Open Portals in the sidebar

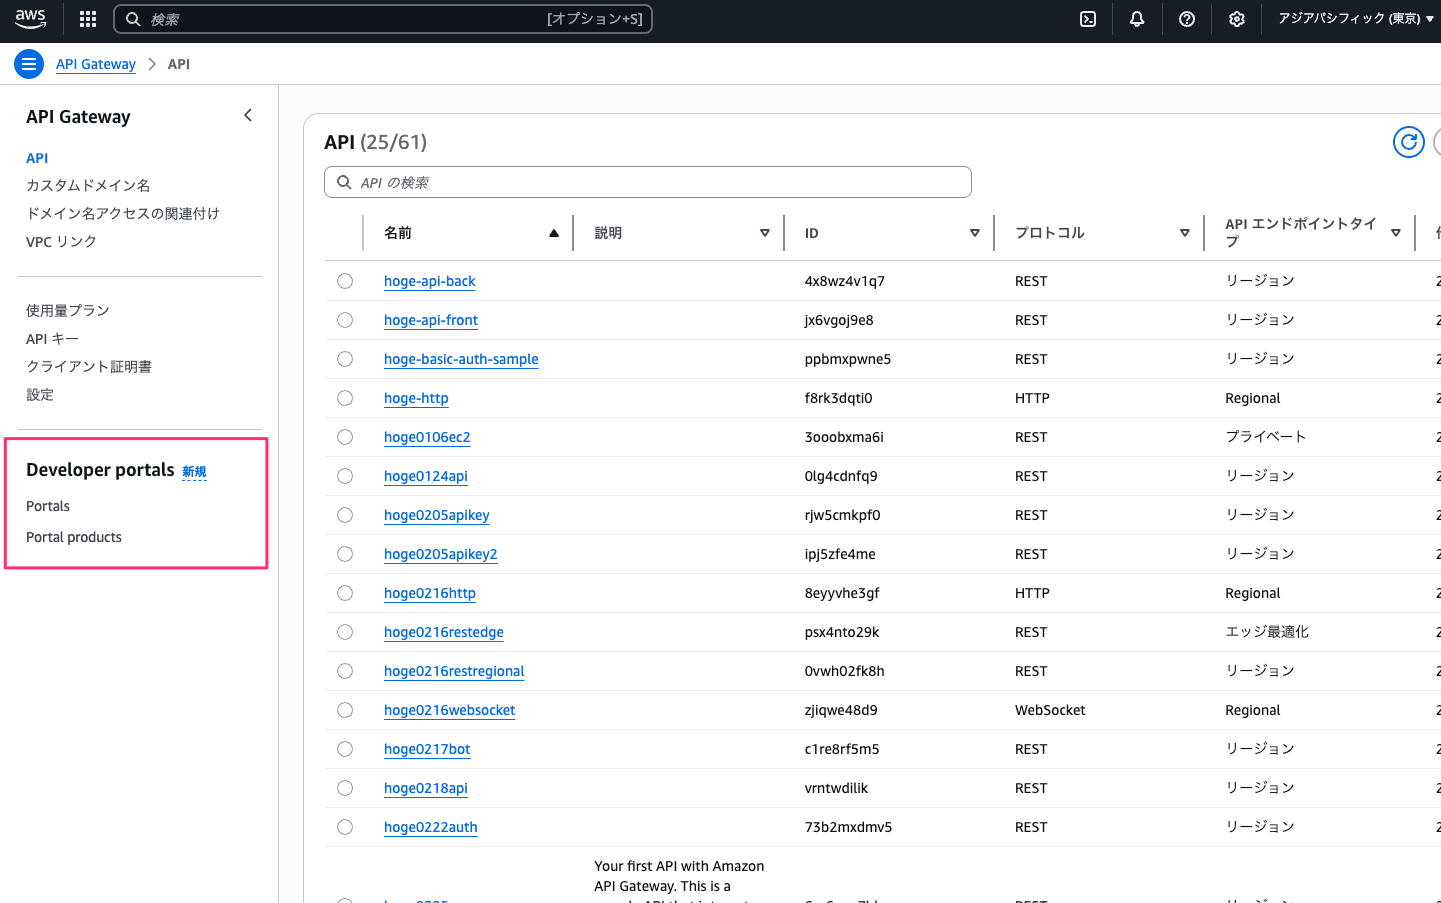(48, 506)
